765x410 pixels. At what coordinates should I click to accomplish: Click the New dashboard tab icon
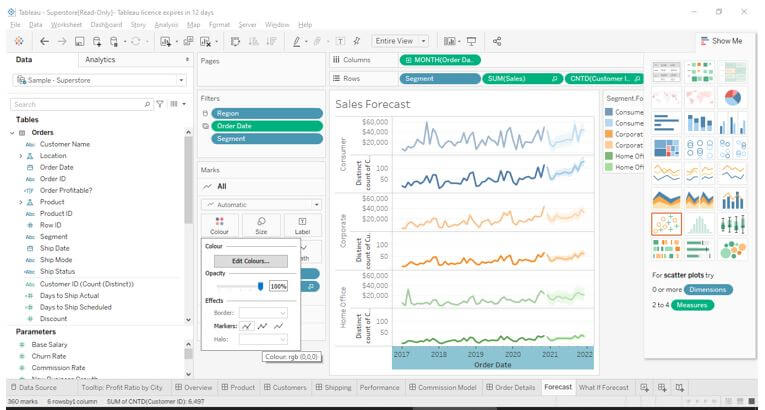click(662, 388)
